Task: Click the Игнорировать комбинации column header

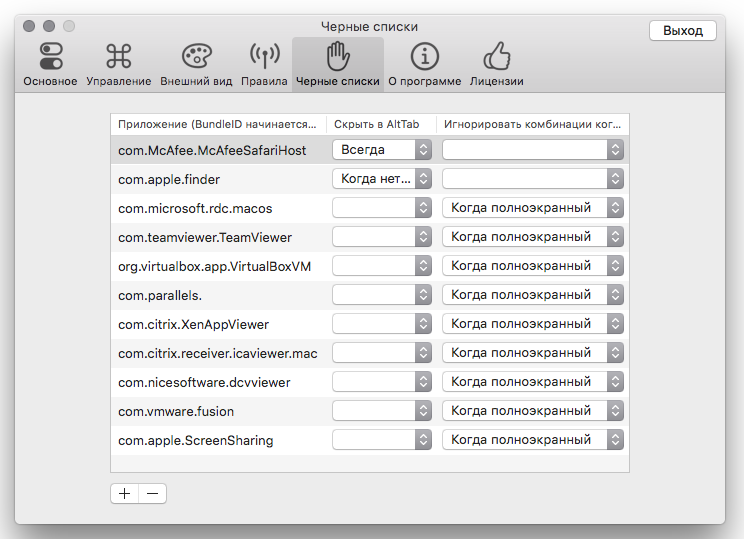Action: pyautogui.click(x=532, y=124)
